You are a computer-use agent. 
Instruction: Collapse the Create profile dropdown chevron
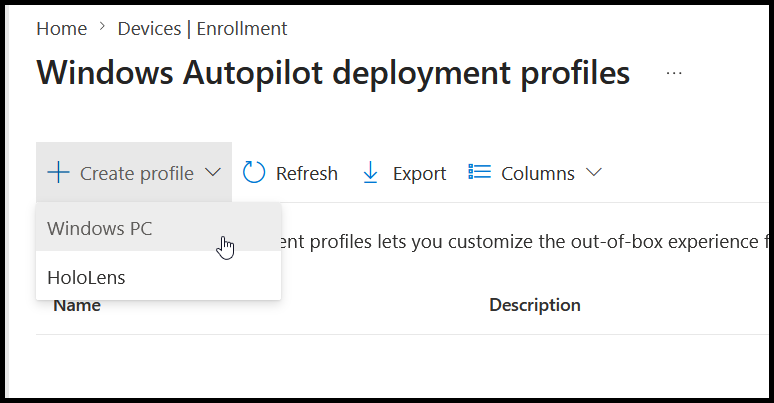[213, 172]
